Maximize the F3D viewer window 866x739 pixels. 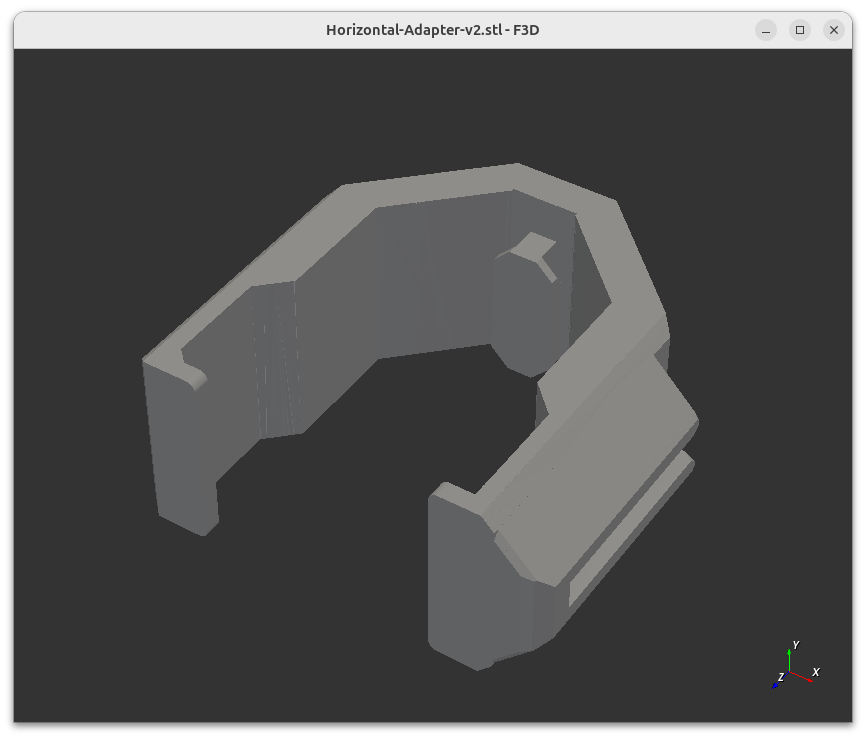coord(800,30)
